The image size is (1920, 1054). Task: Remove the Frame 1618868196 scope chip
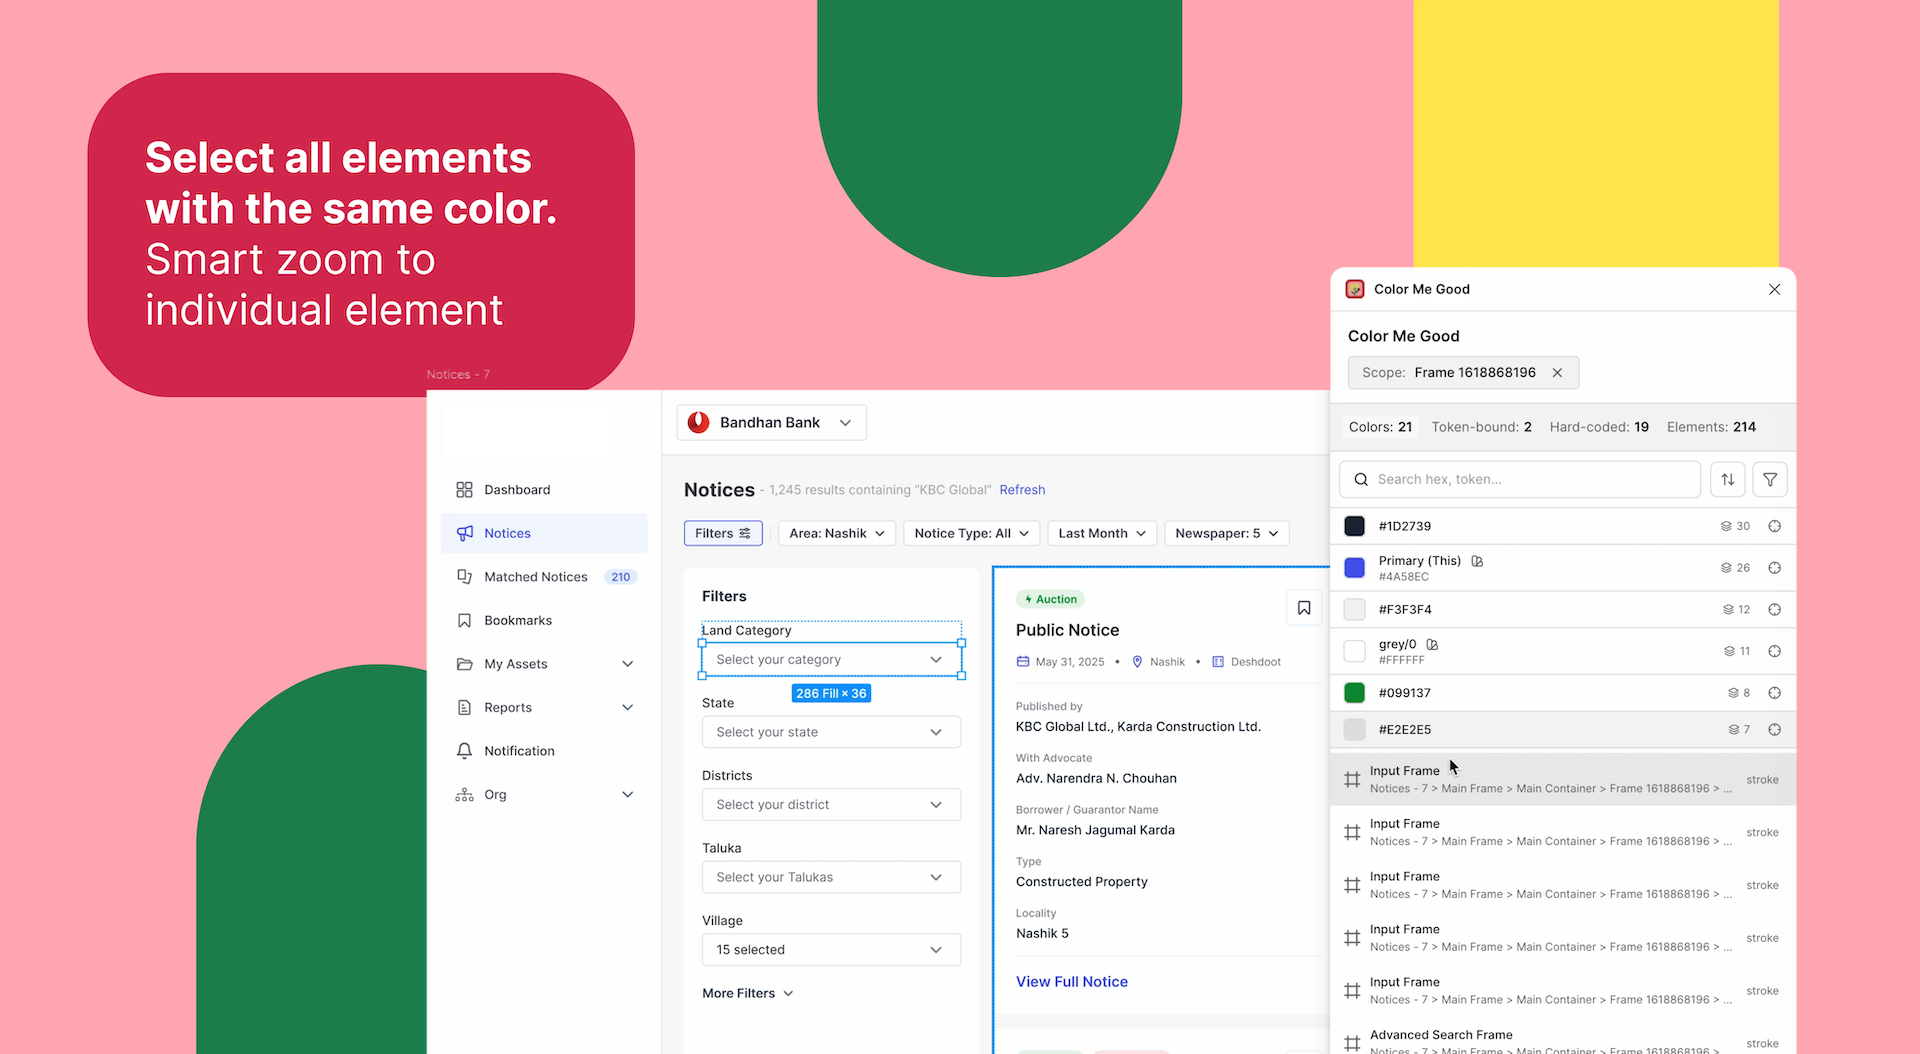coord(1557,373)
